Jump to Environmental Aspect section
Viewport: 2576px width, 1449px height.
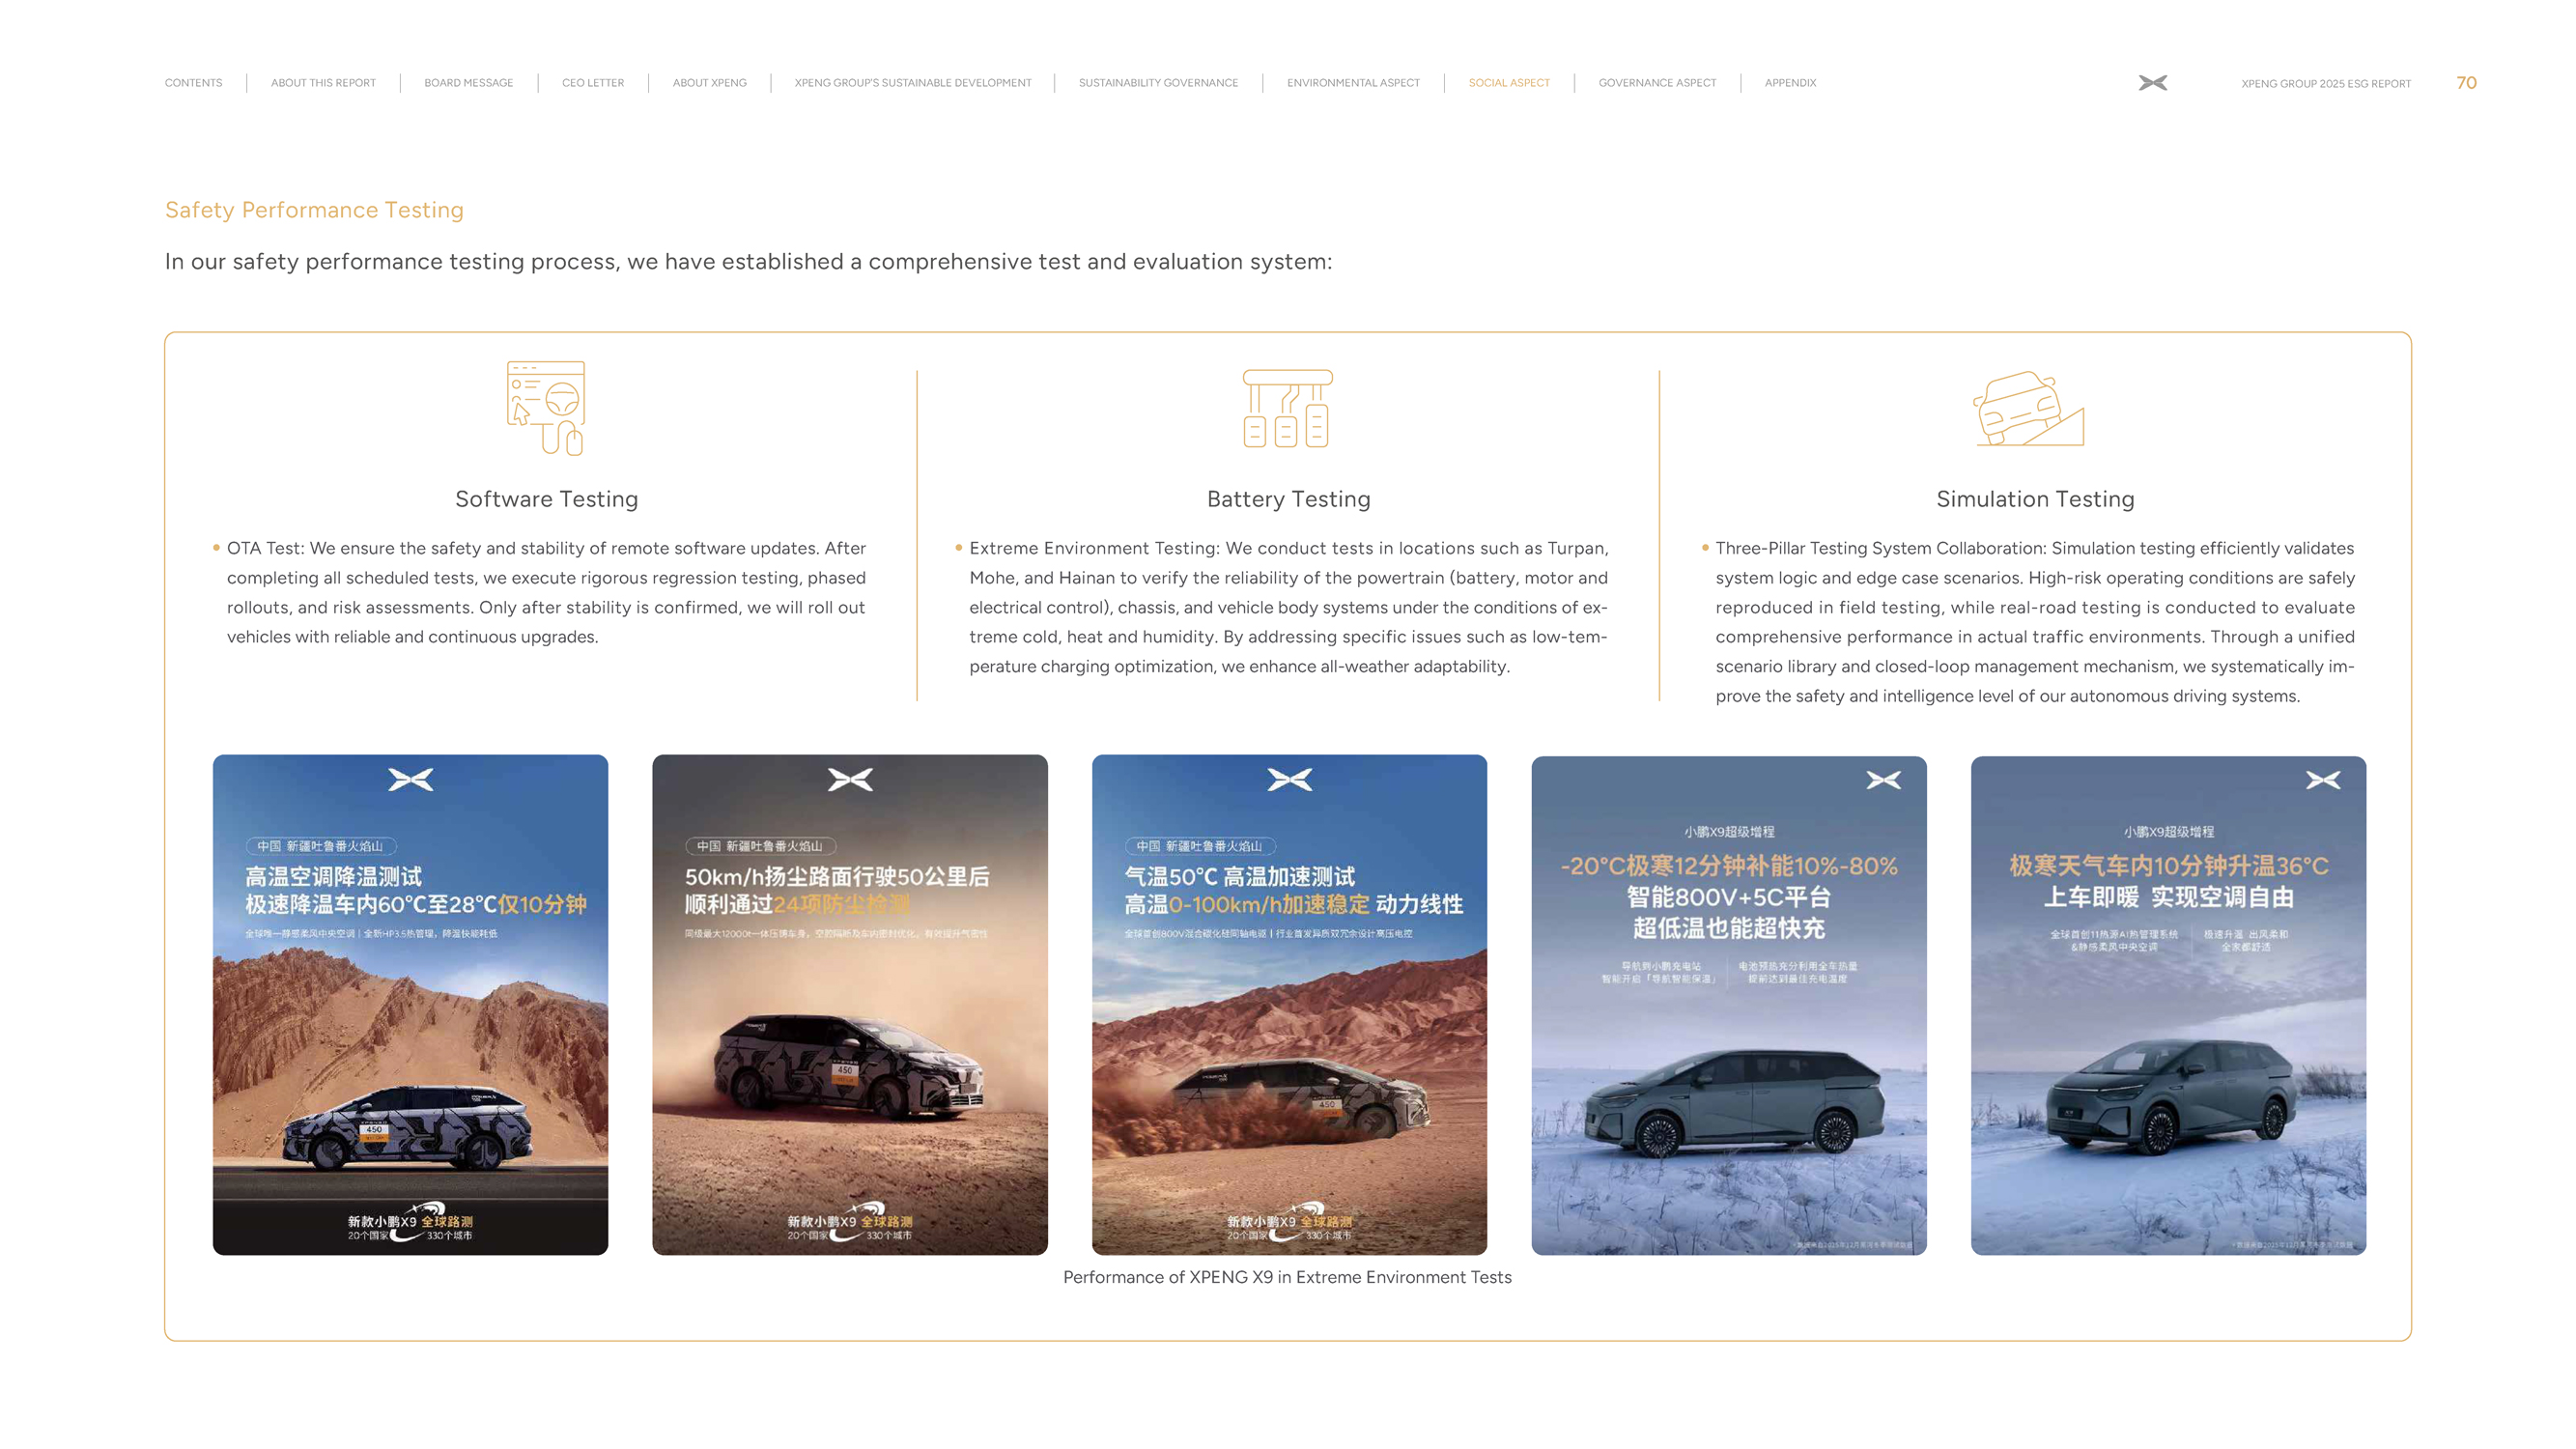[1352, 83]
